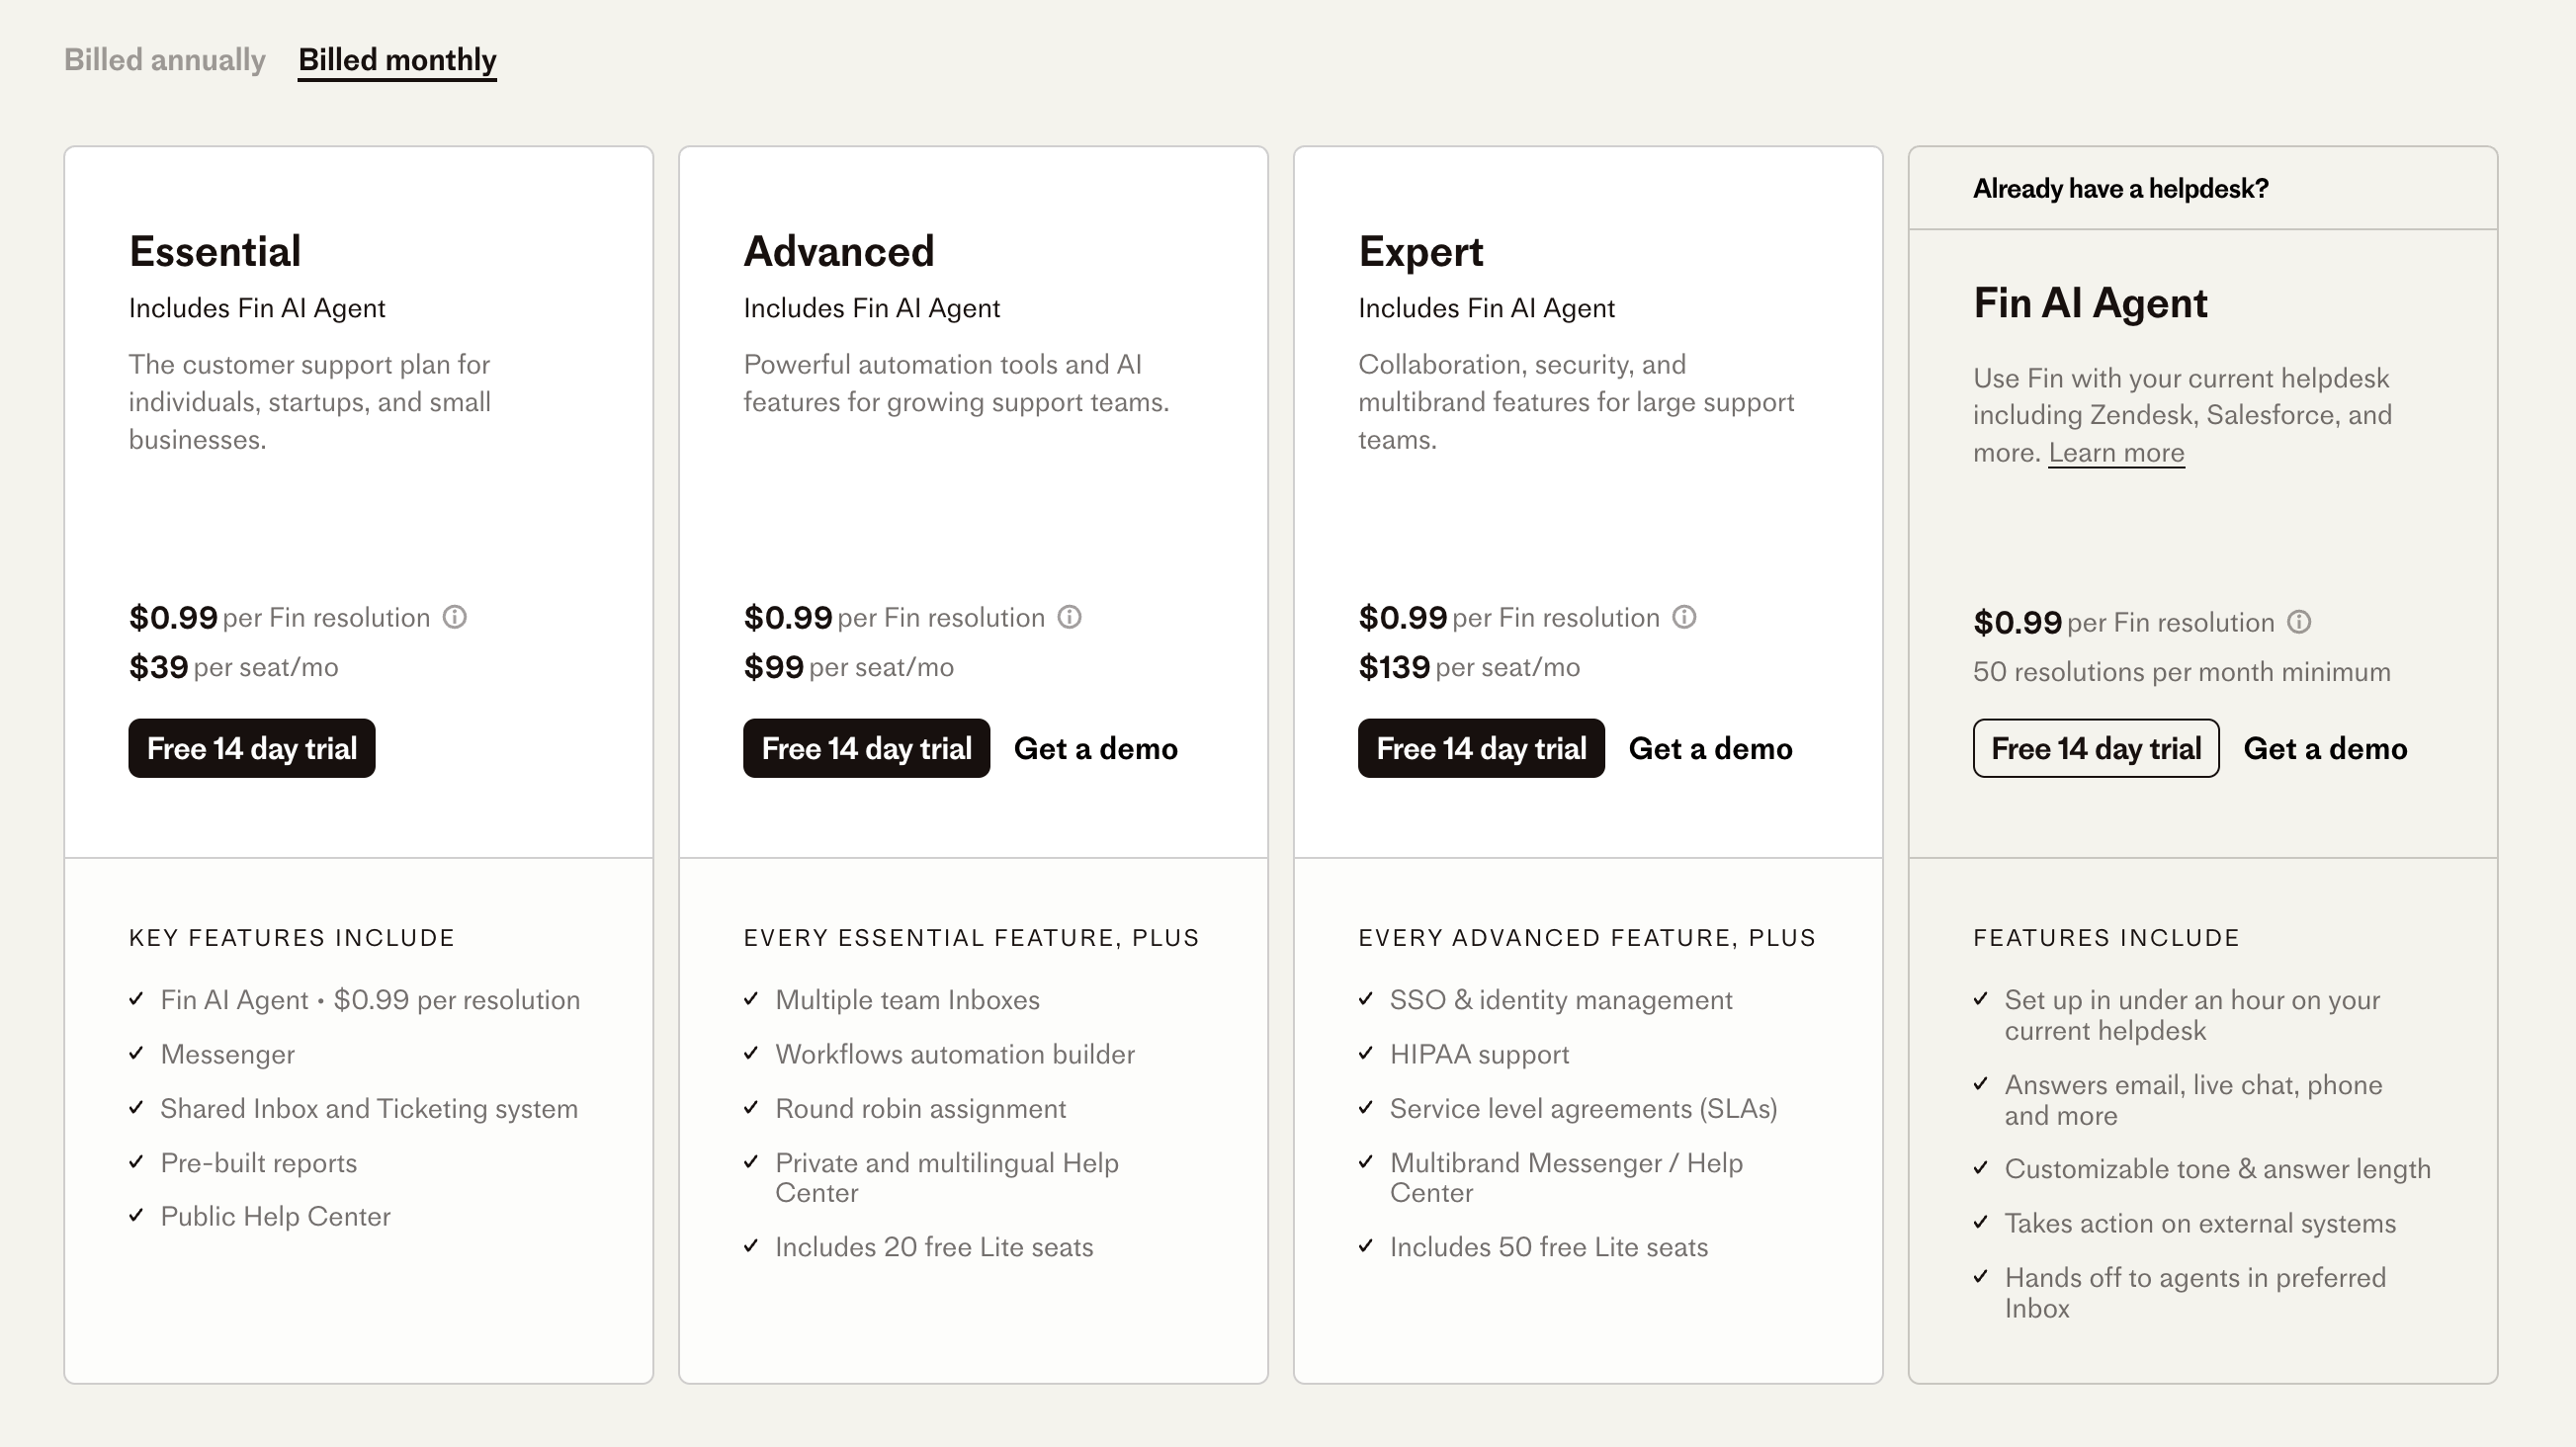Click the info icon in the Fin AI Agent panel
Viewport: 2576px width, 1447px height.
(x=2300, y=622)
